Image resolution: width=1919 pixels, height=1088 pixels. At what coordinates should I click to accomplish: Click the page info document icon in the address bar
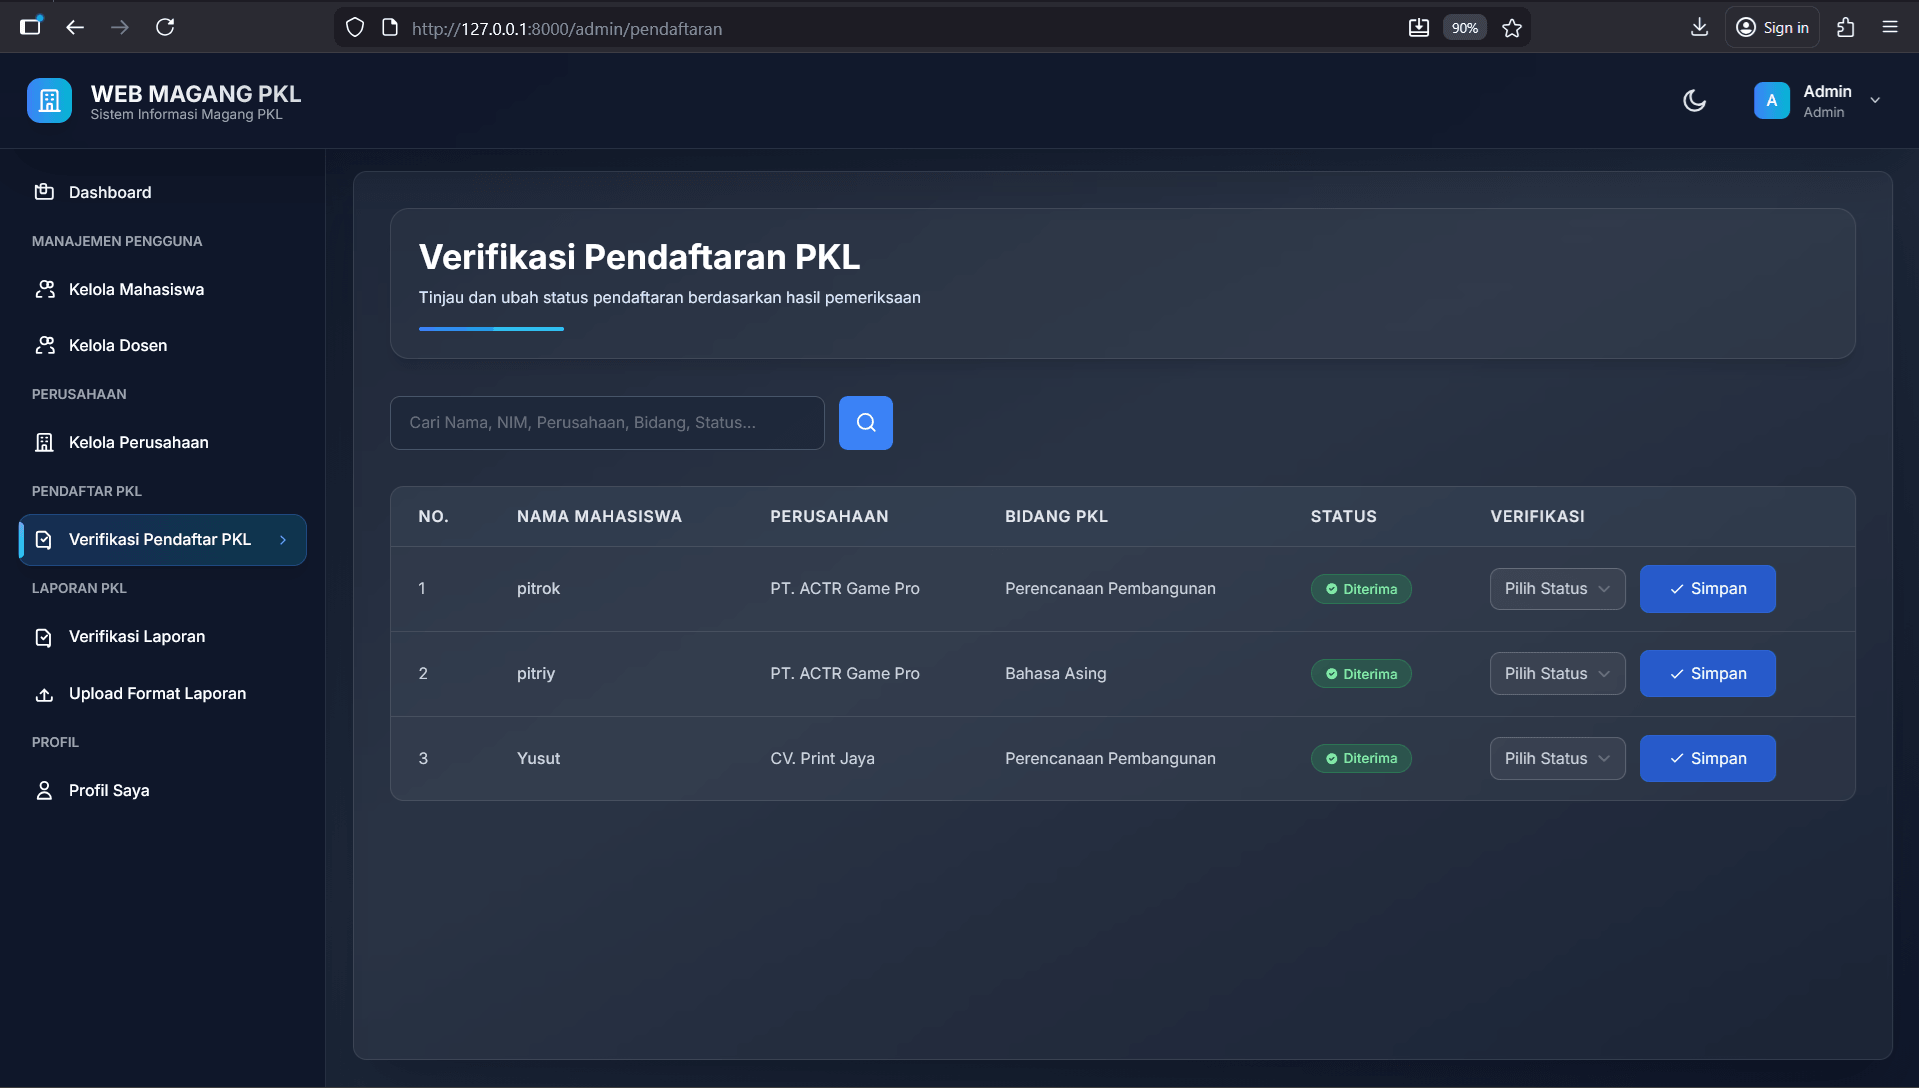pyautogui.click(x=390, y=28)
